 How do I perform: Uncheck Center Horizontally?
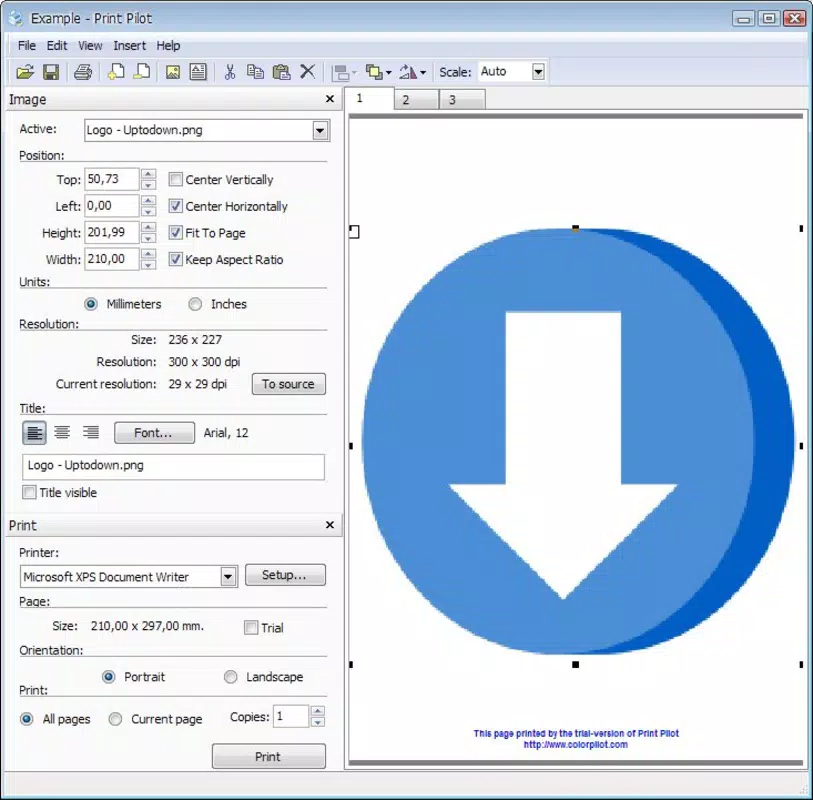click(176, 206)
